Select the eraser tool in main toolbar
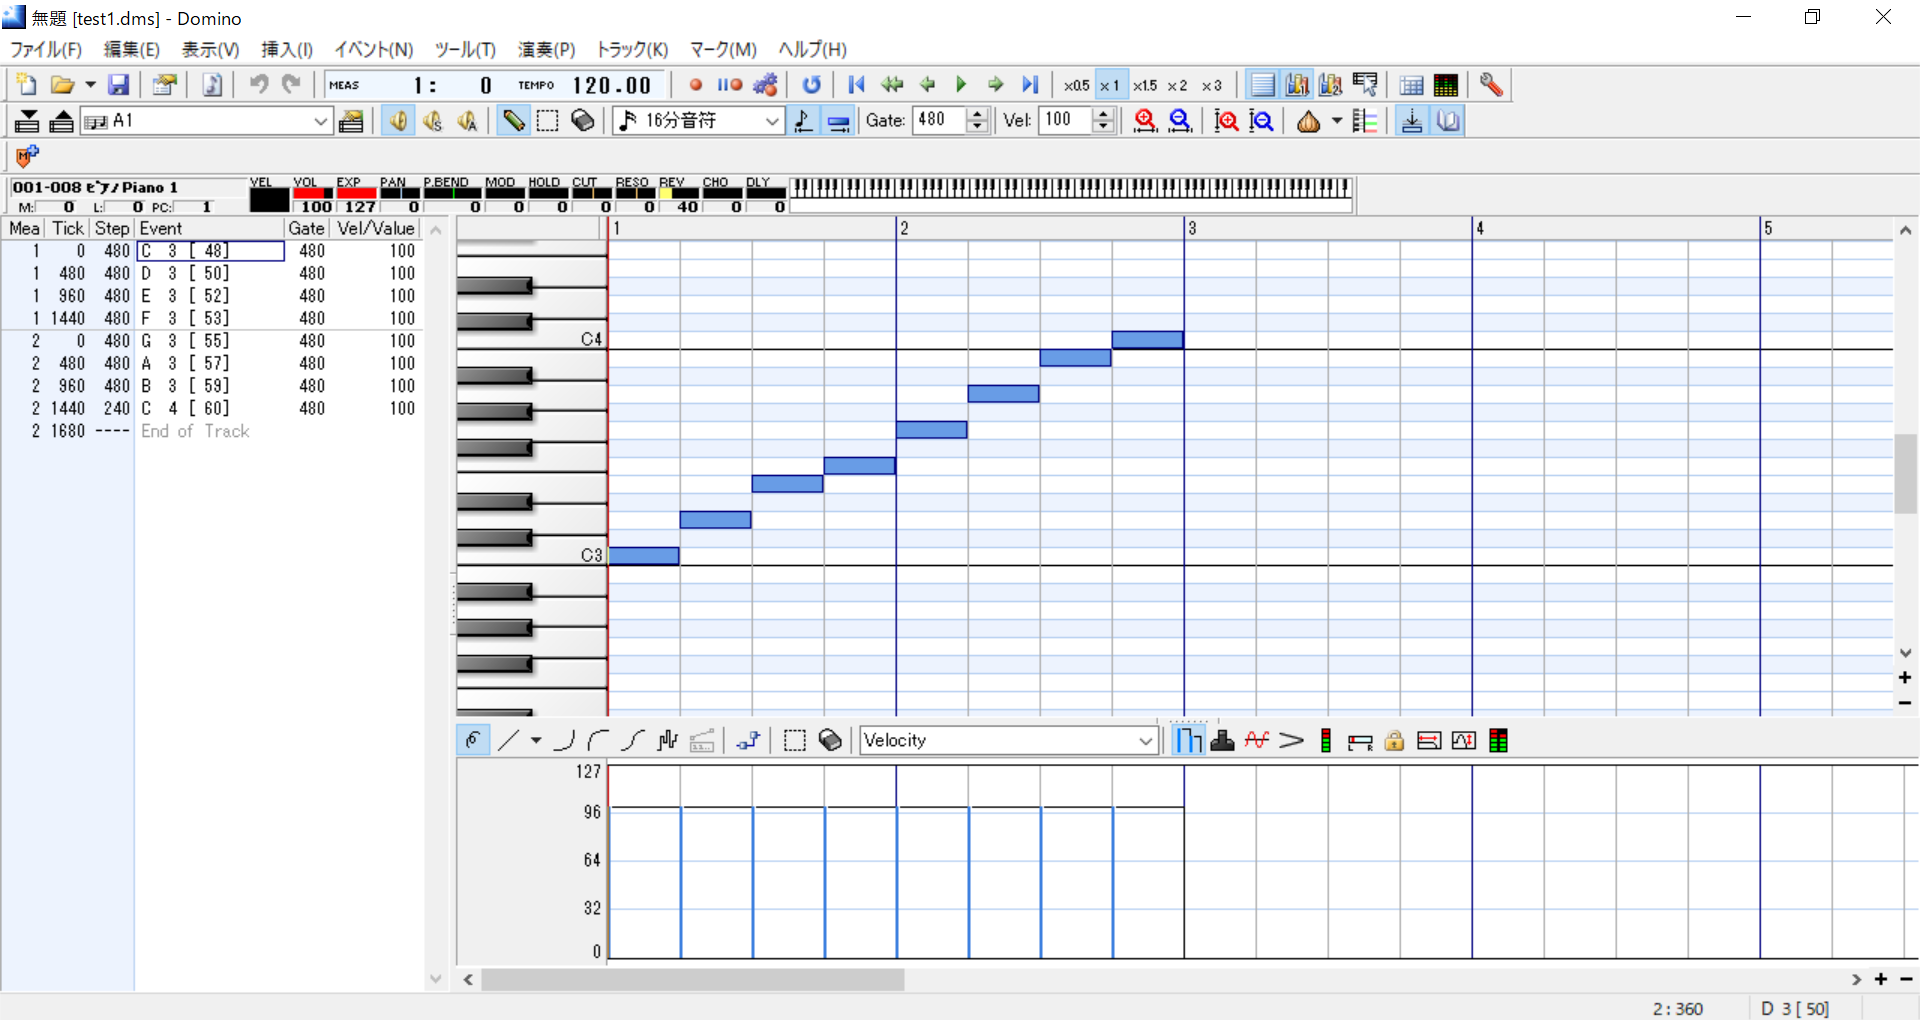 pyautogui.click(x=583, y=121)
